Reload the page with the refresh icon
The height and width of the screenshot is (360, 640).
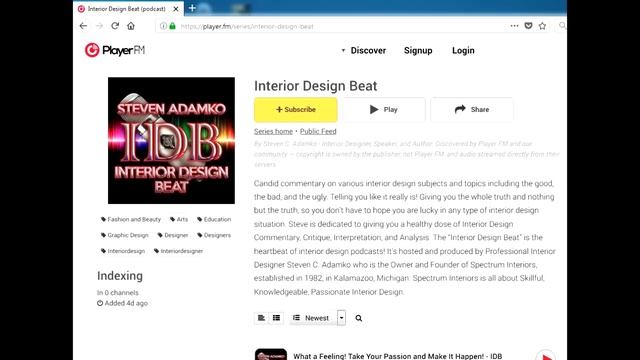(x=115, y=26)
